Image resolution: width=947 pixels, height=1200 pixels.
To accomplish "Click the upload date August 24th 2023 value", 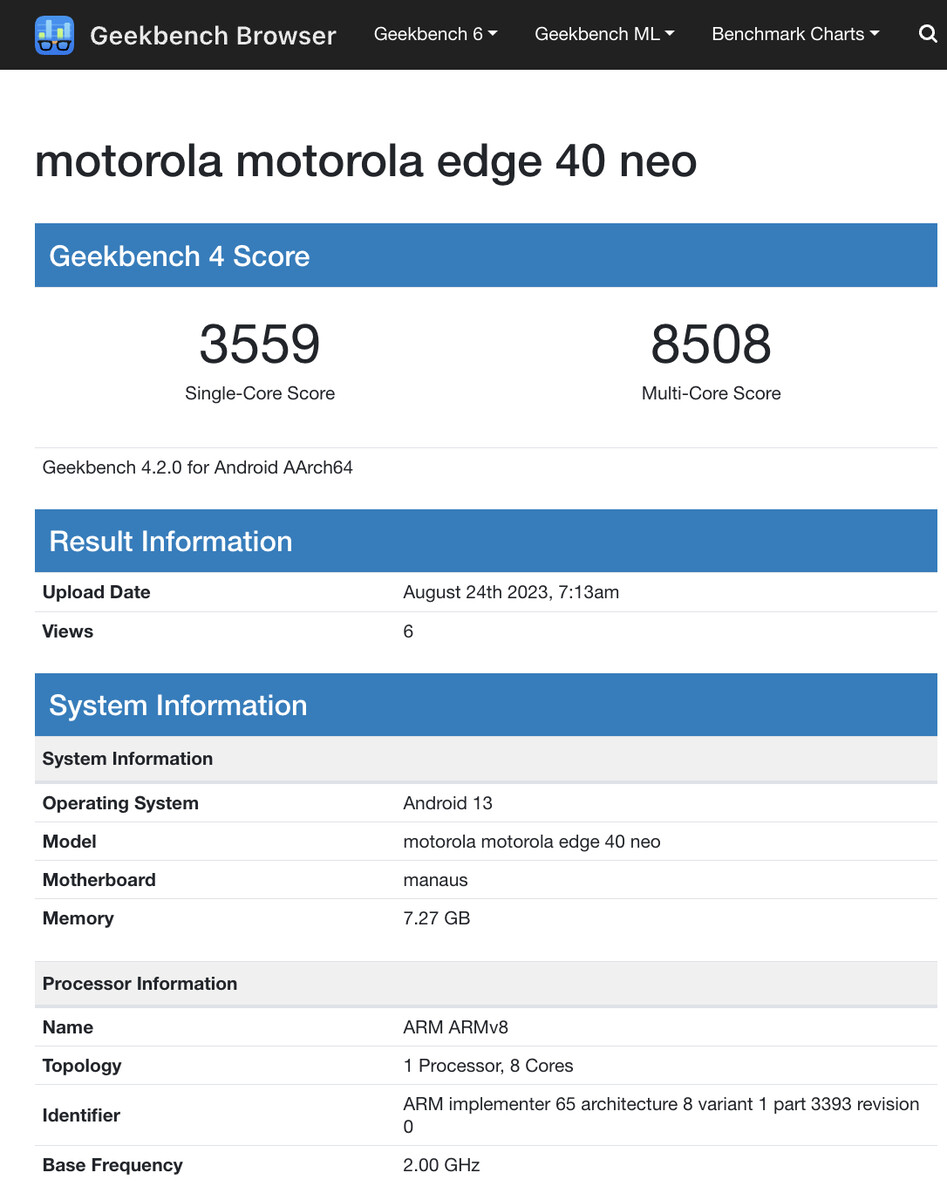I will click(x=511, y=592).
